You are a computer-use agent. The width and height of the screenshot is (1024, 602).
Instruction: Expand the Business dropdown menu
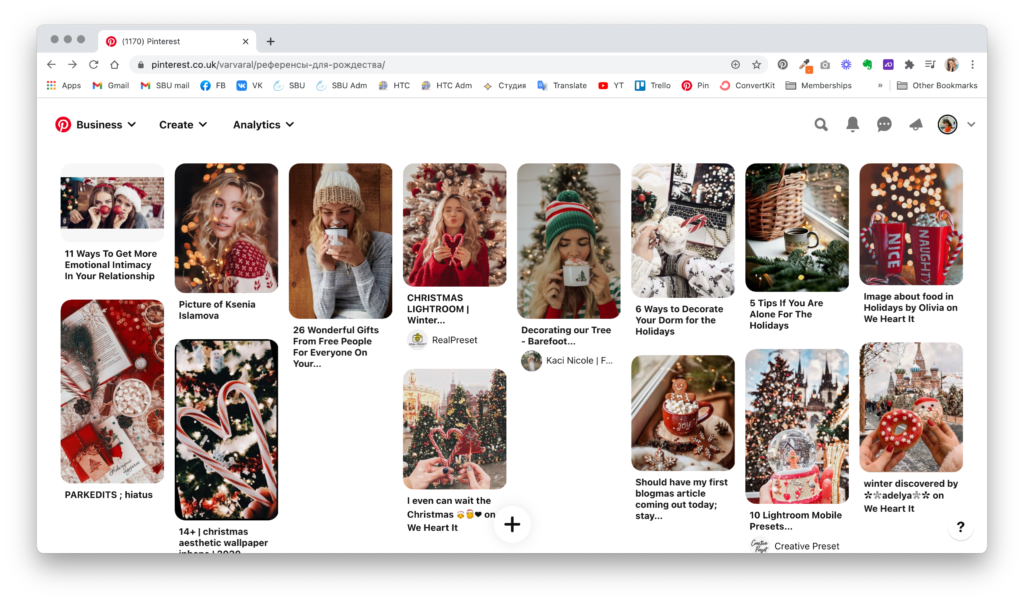click(x=106, y=125)
